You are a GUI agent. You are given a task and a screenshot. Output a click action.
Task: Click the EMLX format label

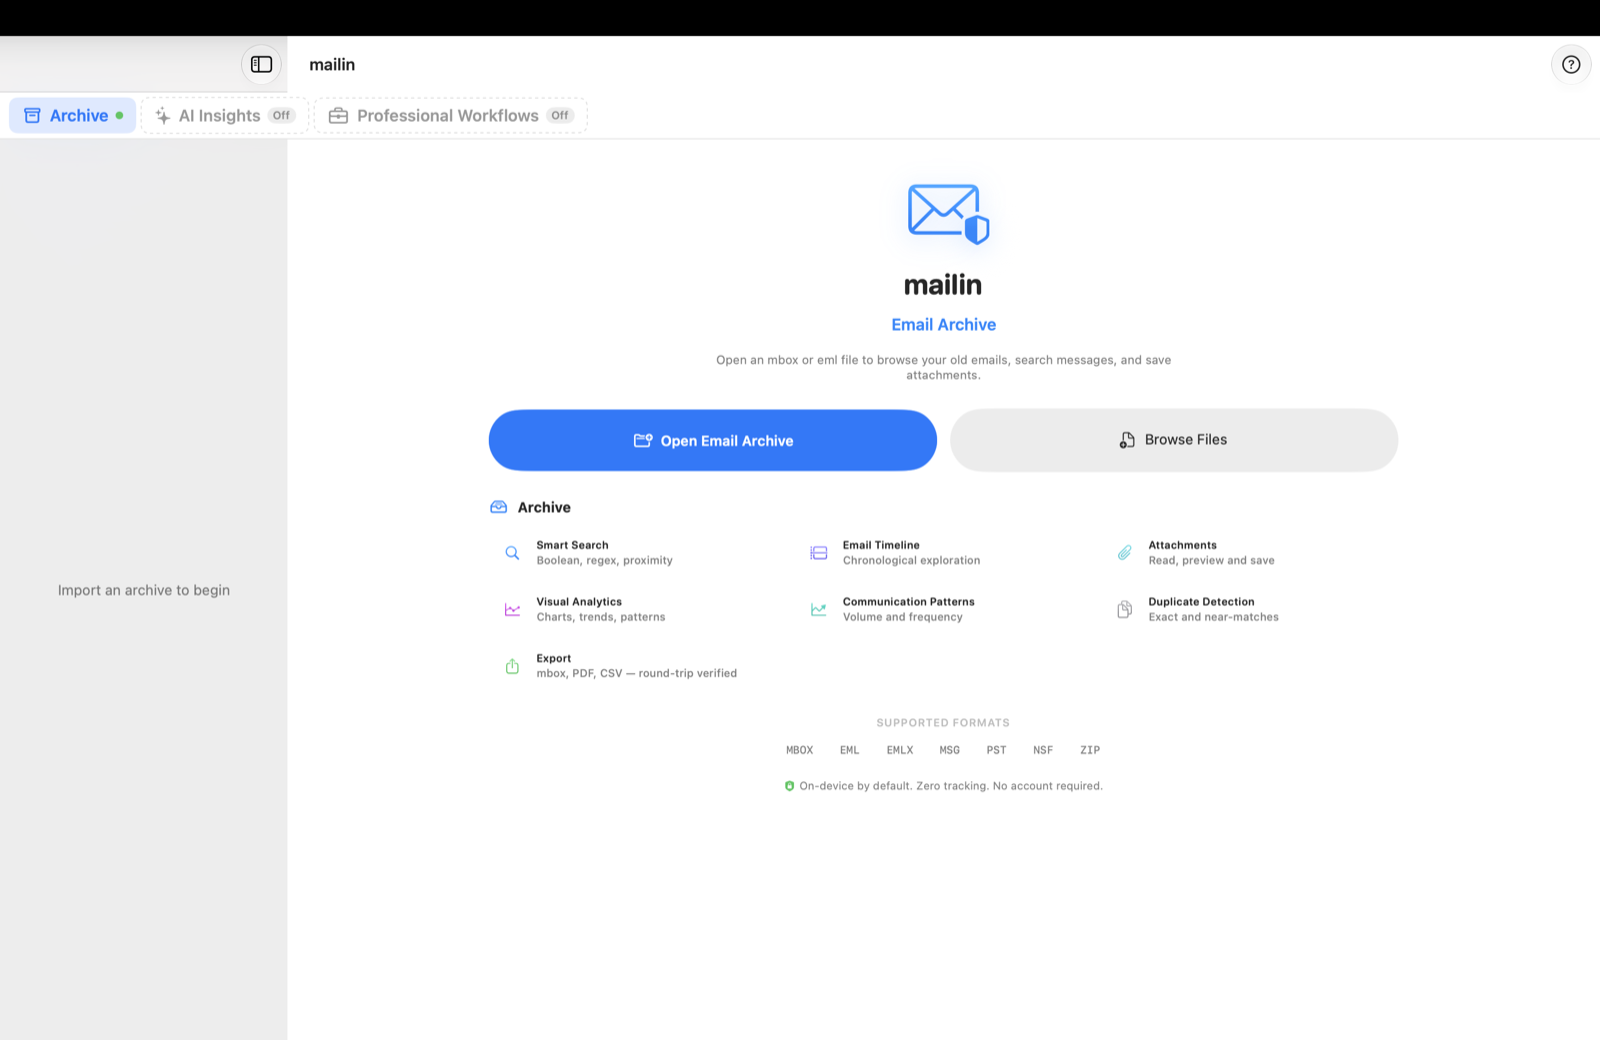point(900,750)
